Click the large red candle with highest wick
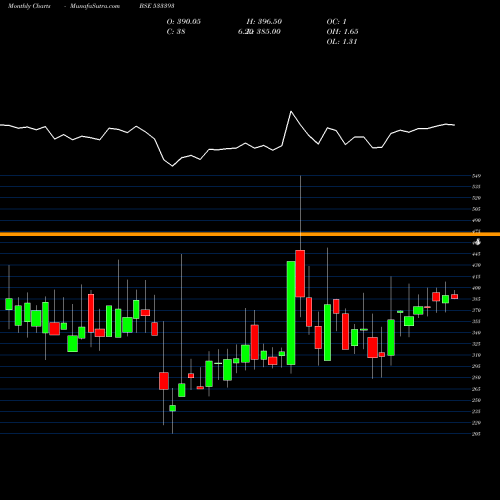This screenshot has width=500, height=500. point(300,274)
